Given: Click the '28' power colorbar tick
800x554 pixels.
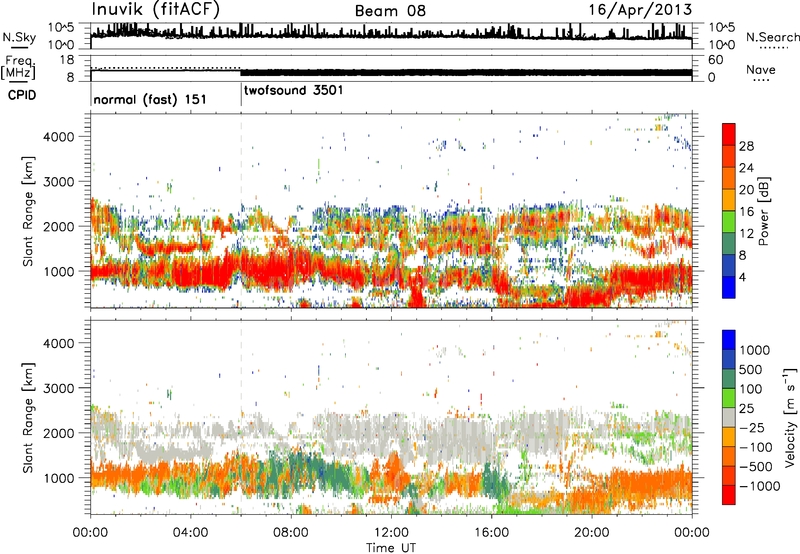Looking at the screenshot, I should 746,146.
